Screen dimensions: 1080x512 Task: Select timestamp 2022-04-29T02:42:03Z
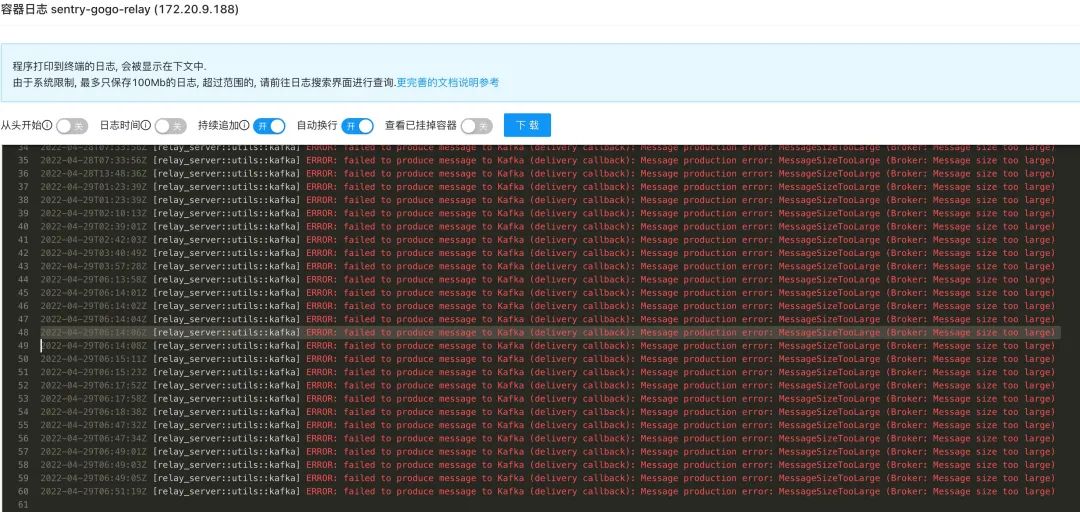(x=93, y=240)
